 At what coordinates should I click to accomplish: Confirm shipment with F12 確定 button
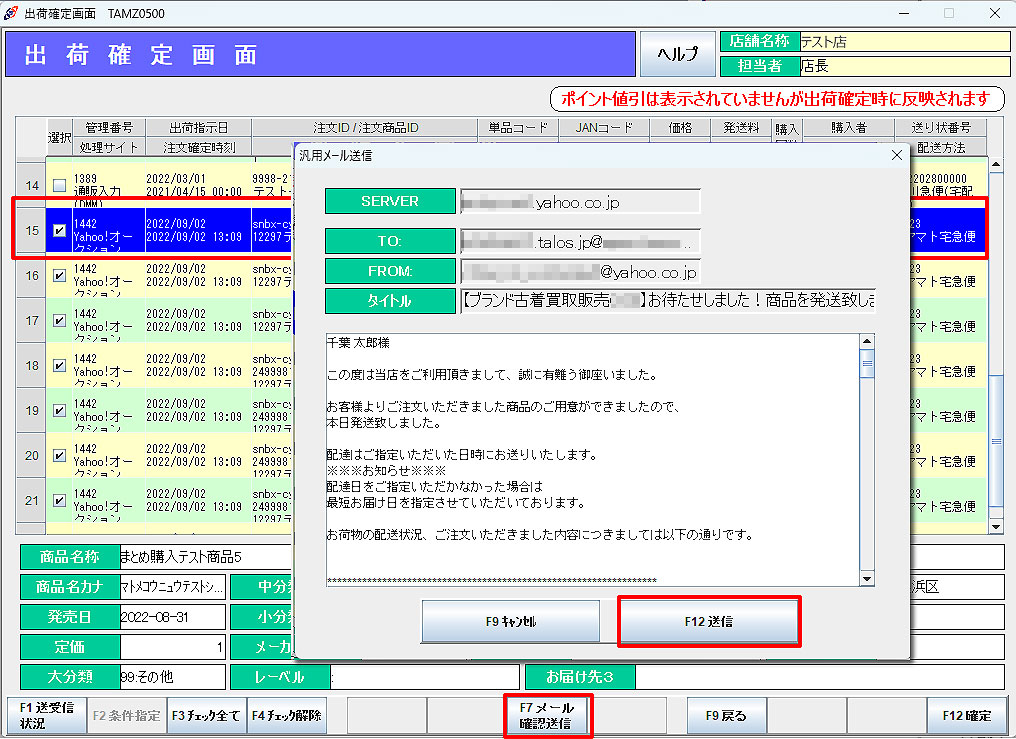(x=966, y=716)
